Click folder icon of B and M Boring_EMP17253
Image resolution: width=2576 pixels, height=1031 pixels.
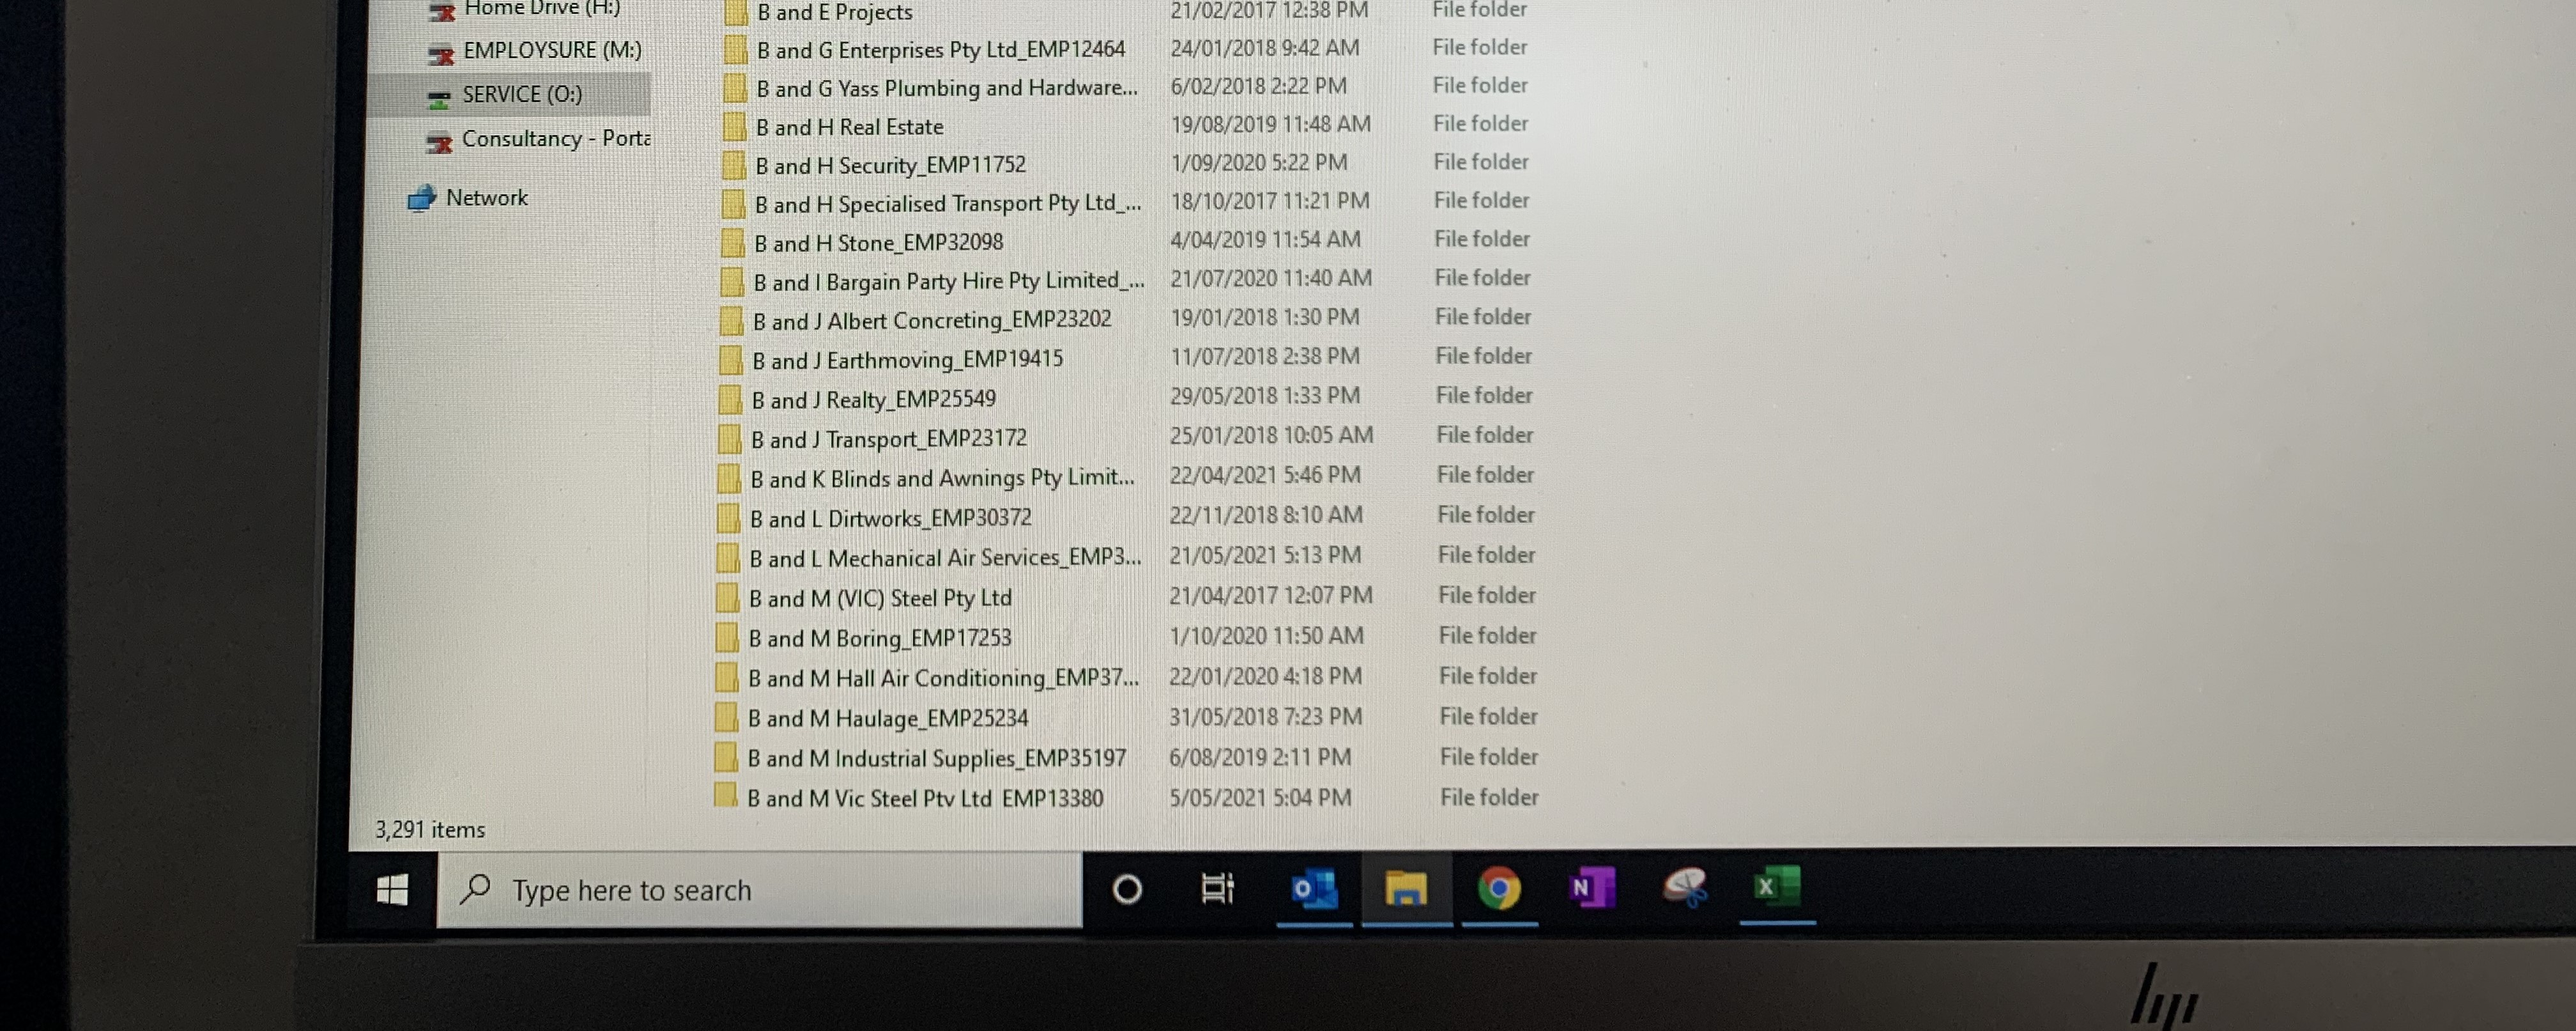pyautogui.click(x=728, y=637)
